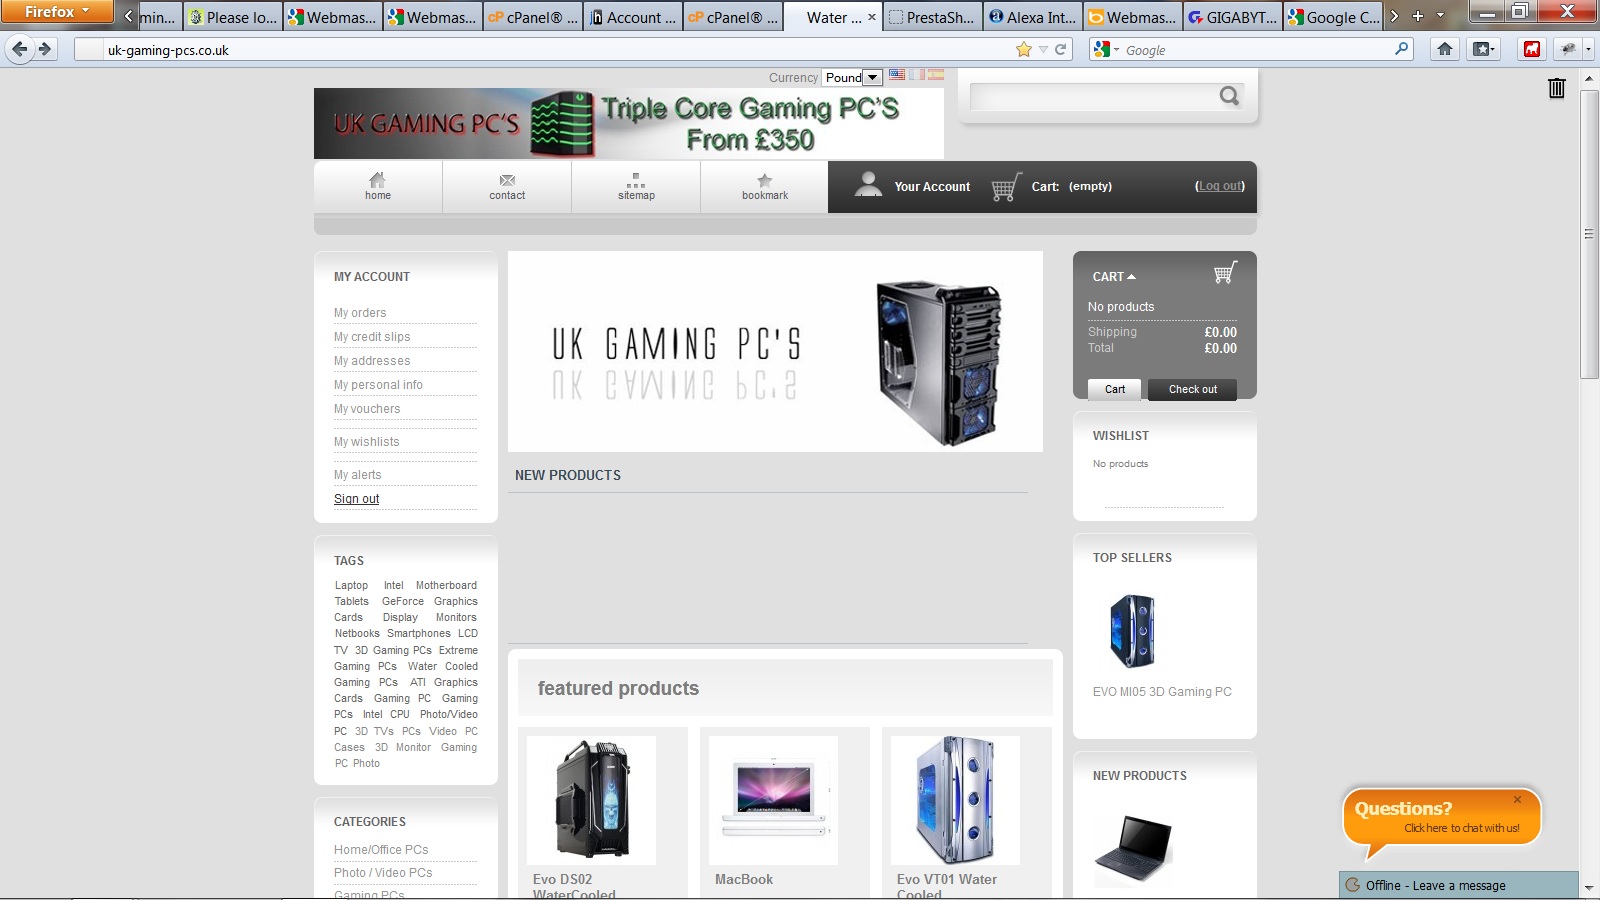Open the sitemap icon
This screenshot has height=900, width=1600.
click(x=636, y=180)
